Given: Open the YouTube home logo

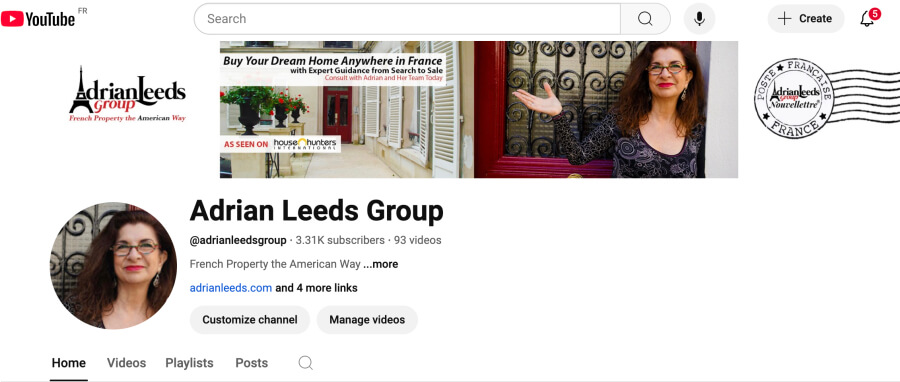Looking at the screenshot, I should click(38, 19).
